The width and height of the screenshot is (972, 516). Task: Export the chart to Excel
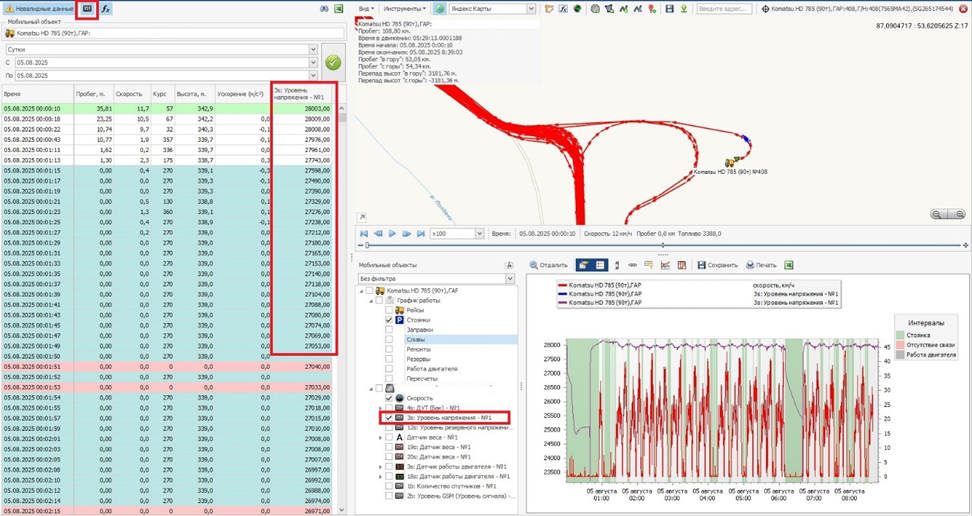point(789,265)
